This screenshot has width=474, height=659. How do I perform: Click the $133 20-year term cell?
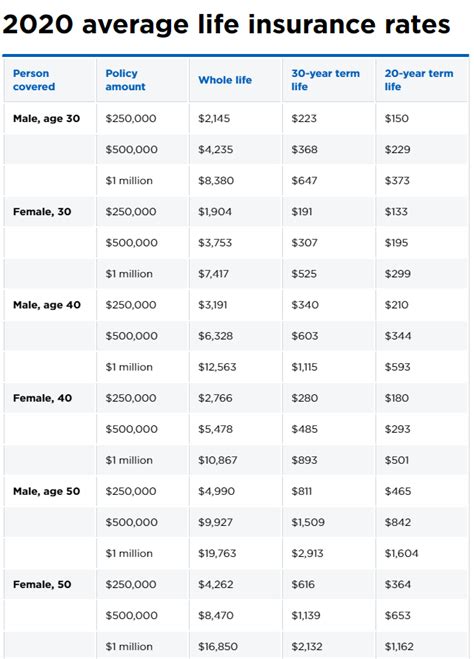click(x=396, y=211)
